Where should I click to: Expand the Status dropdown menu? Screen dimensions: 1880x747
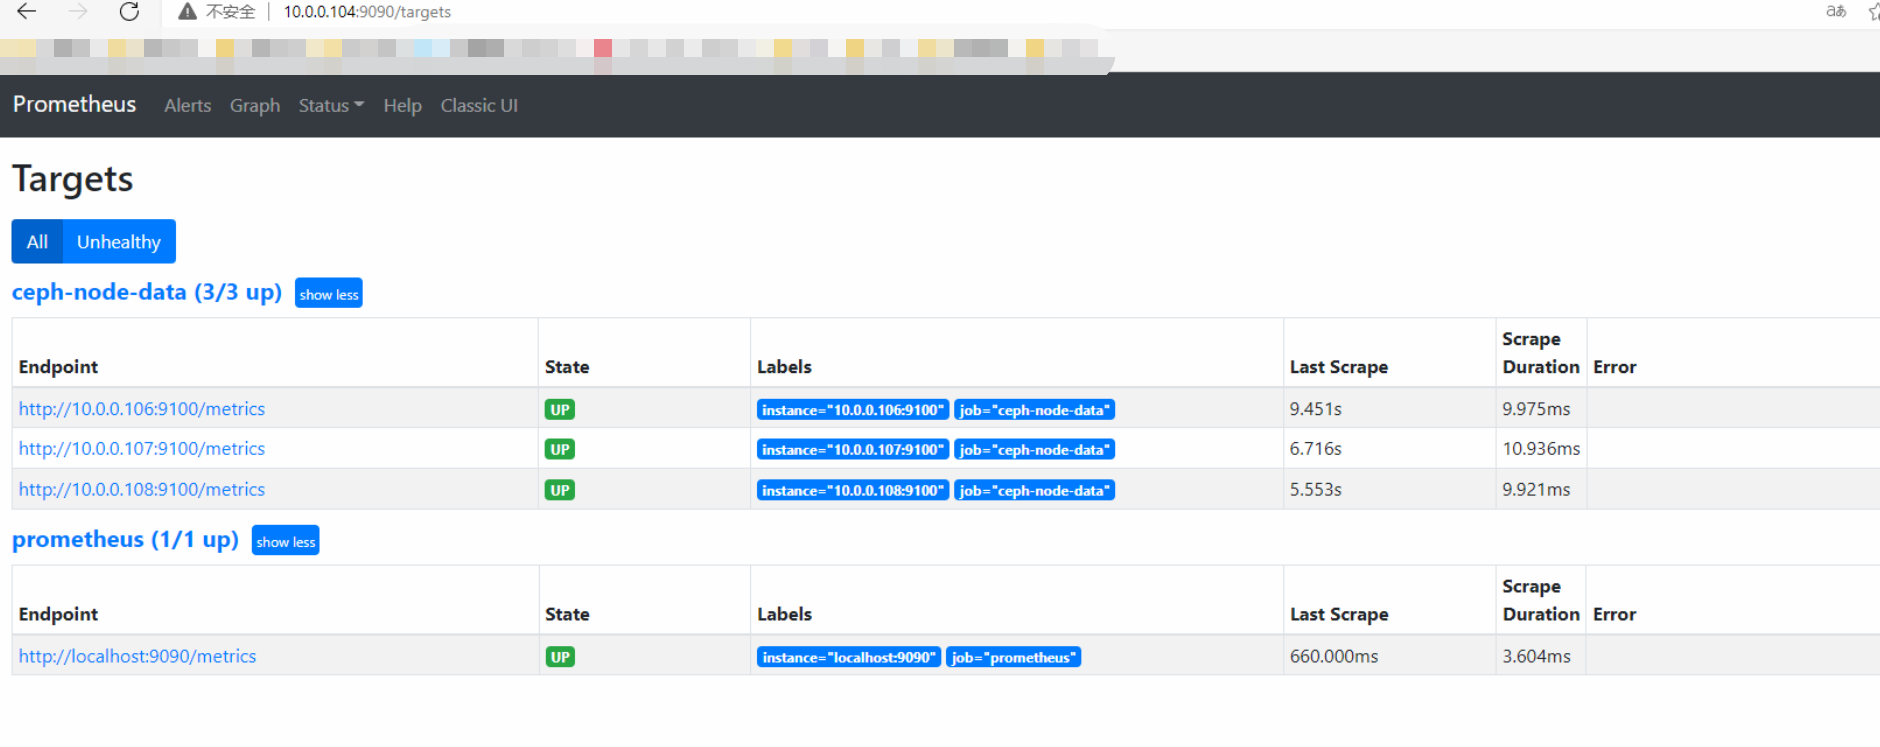click(331, 105)
